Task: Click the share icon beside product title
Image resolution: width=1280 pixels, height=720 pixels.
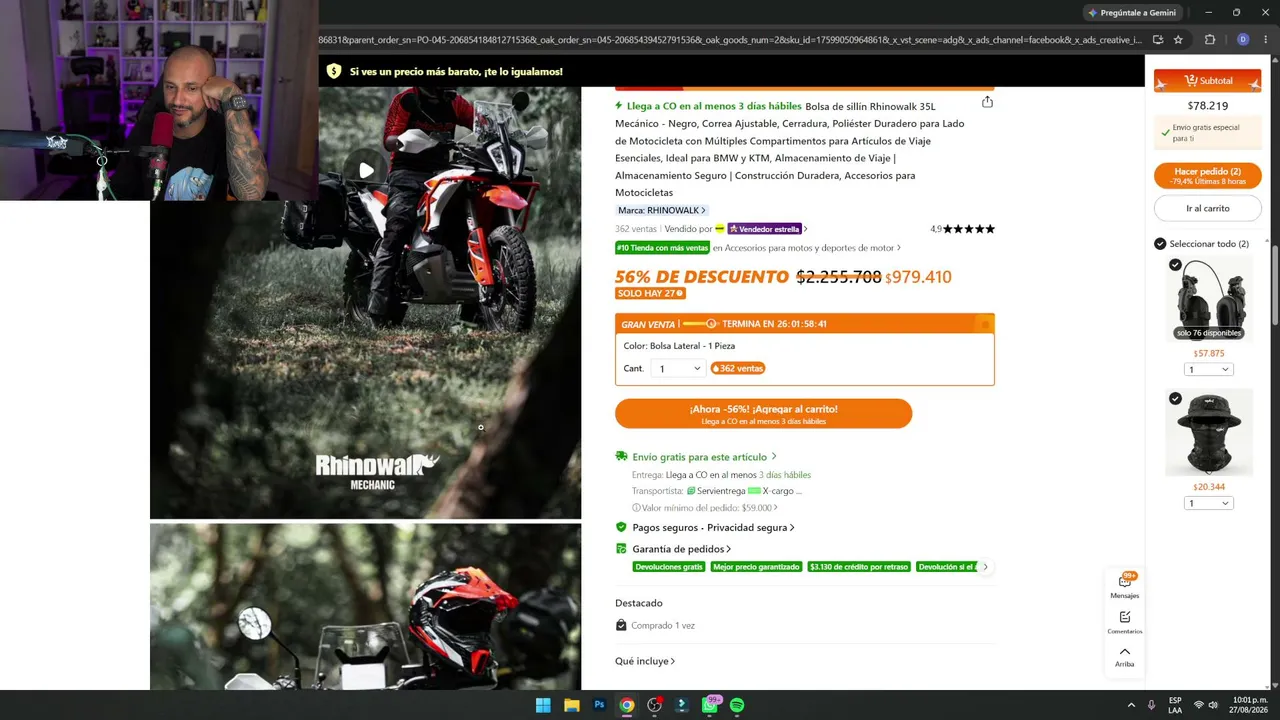Action: point(987,102)
